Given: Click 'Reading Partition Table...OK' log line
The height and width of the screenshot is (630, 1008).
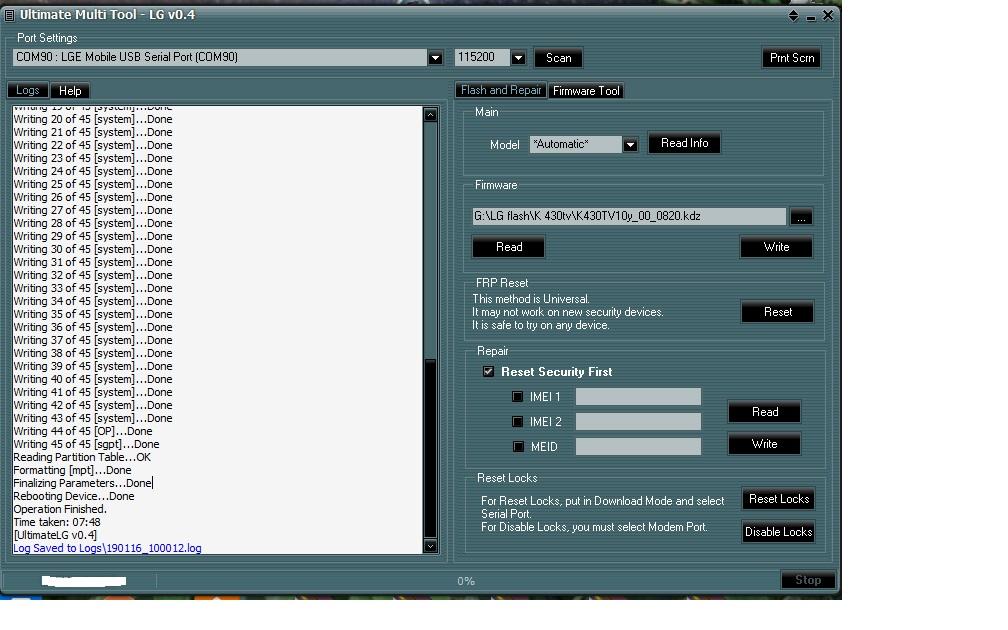Looking at the screenshot, I should pos(82,457).
